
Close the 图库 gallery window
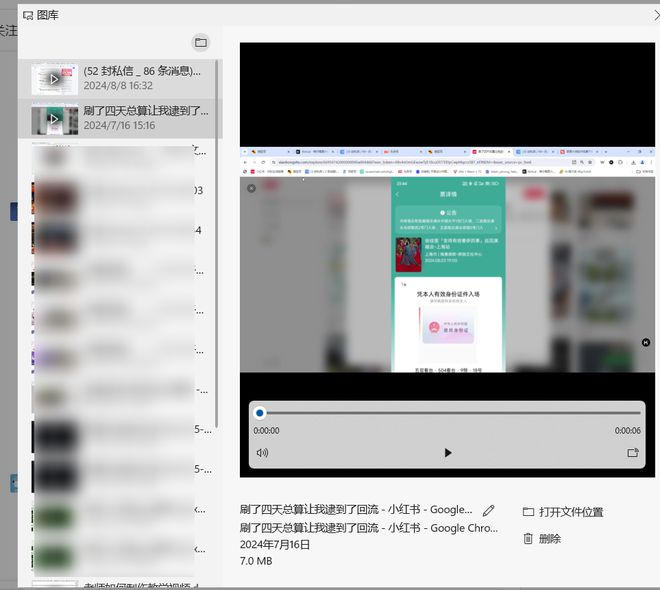click(x=655, y=15)
